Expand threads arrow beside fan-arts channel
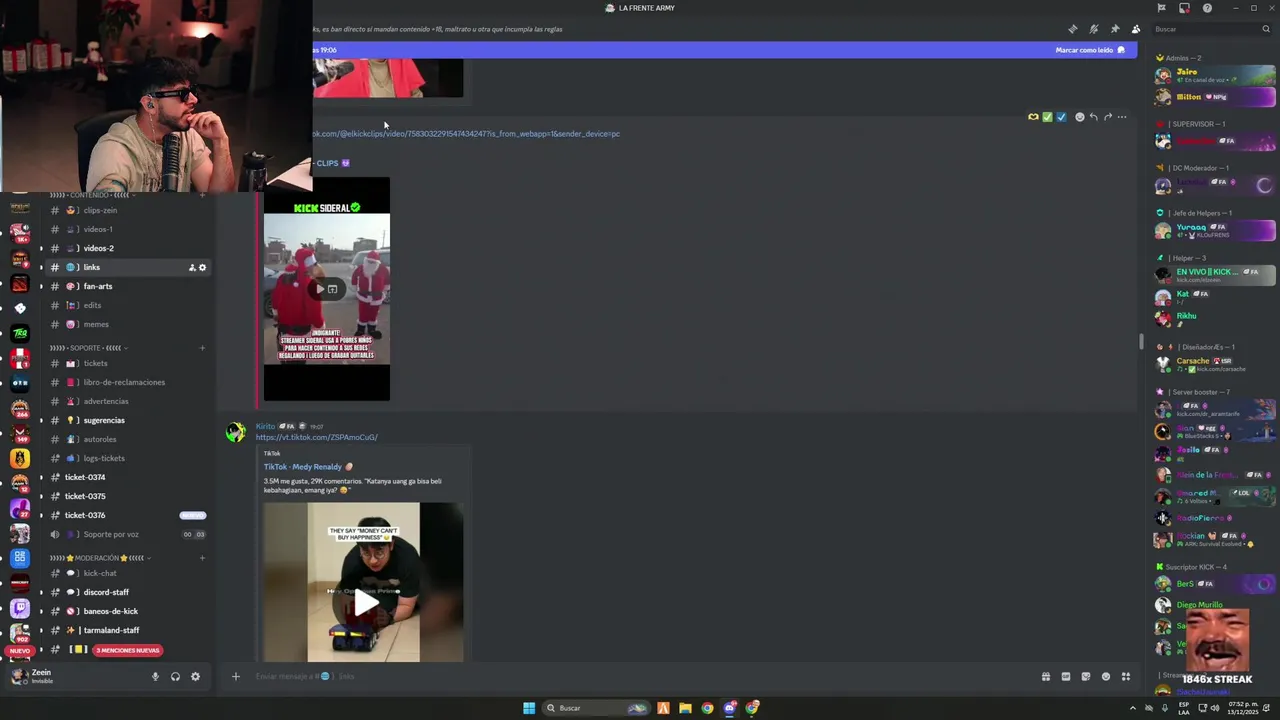The height and width of the screenshot is (720, 1280). coord(41,287)
